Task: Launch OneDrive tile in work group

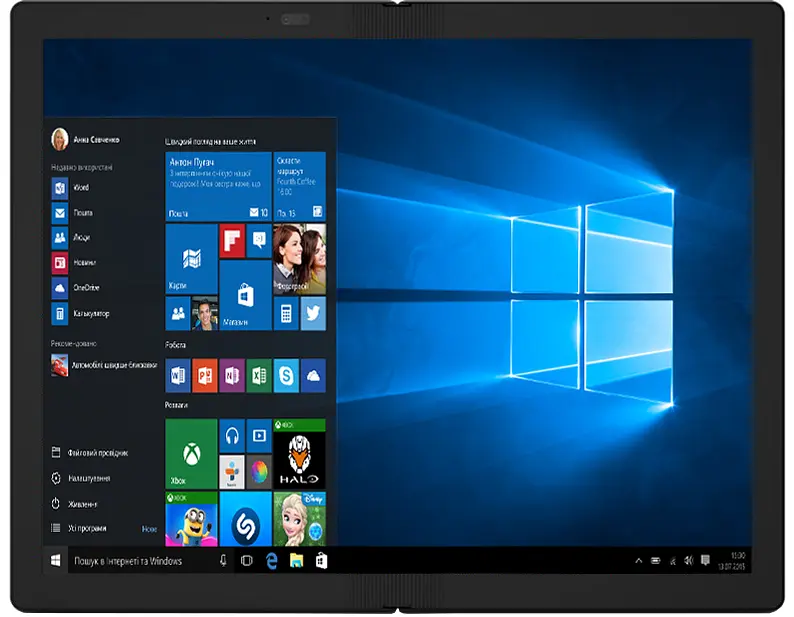Action: (313, 375)
